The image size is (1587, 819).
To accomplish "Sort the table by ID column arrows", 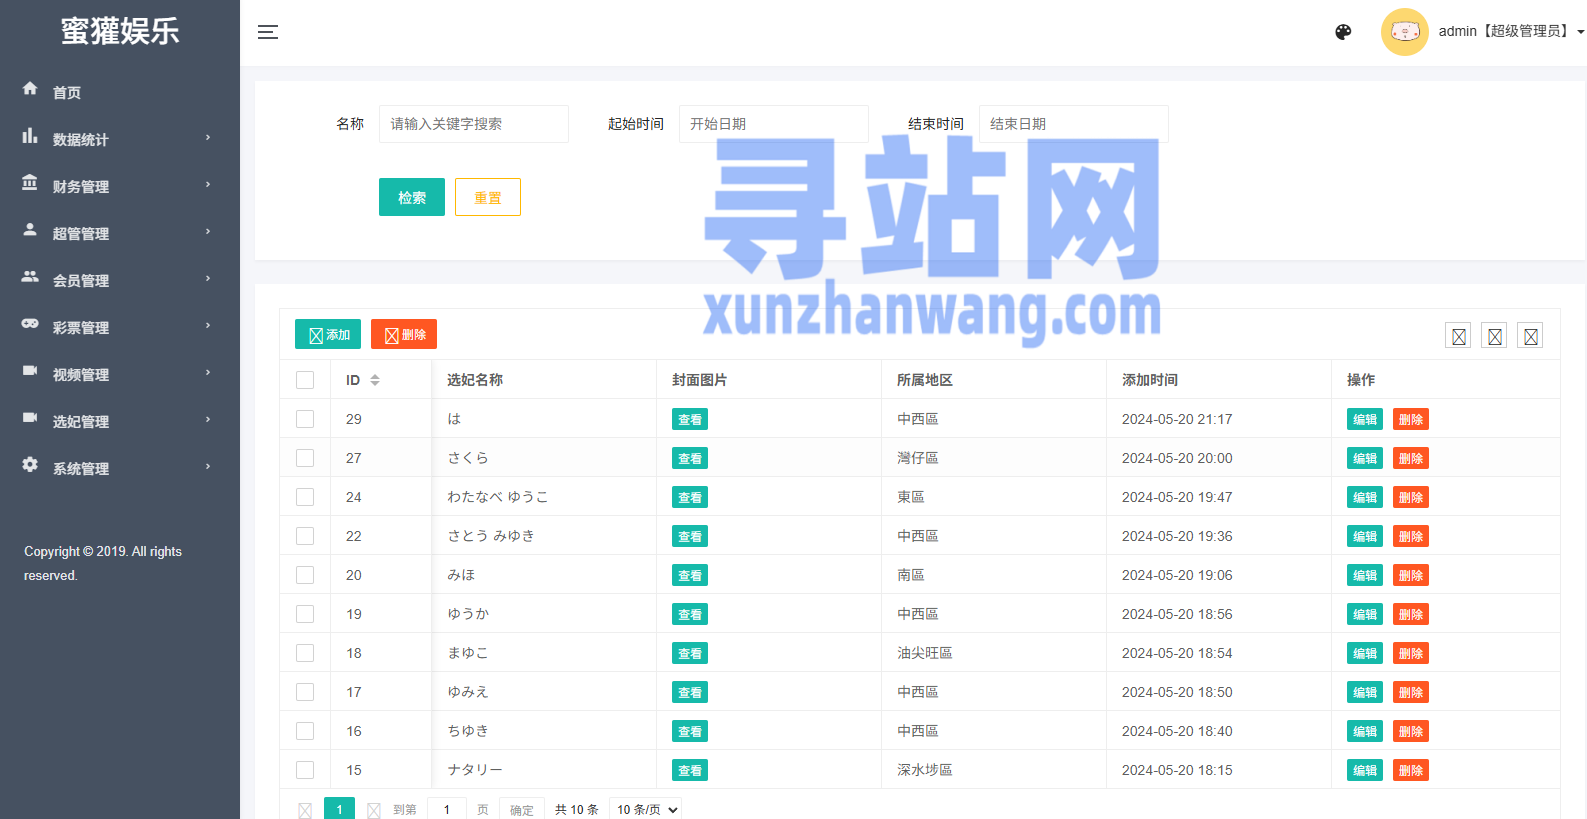I will pyautogui.click(x=375, y=380).
